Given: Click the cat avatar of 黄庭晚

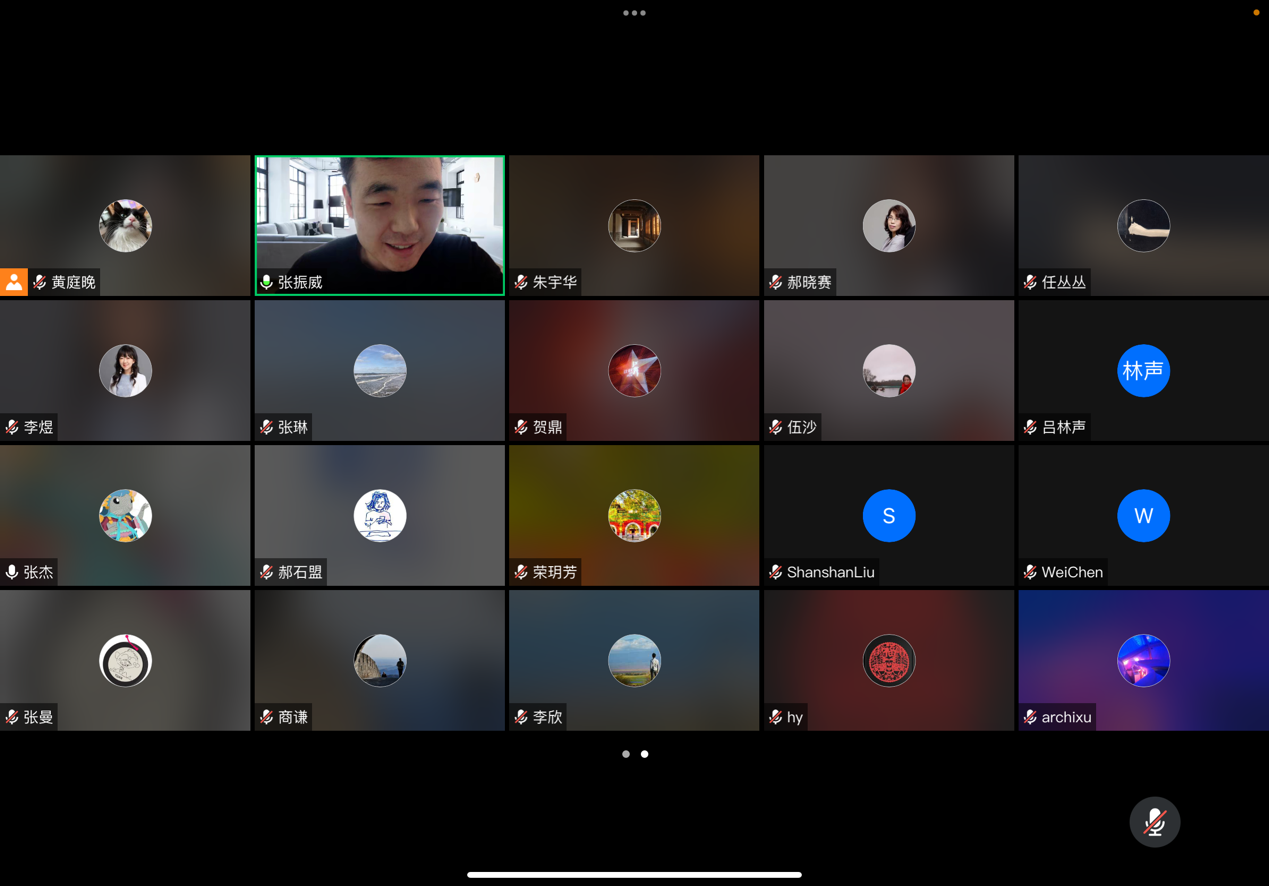Looking at the screenshot, I should pyautogui.click(x=125, y=225).
